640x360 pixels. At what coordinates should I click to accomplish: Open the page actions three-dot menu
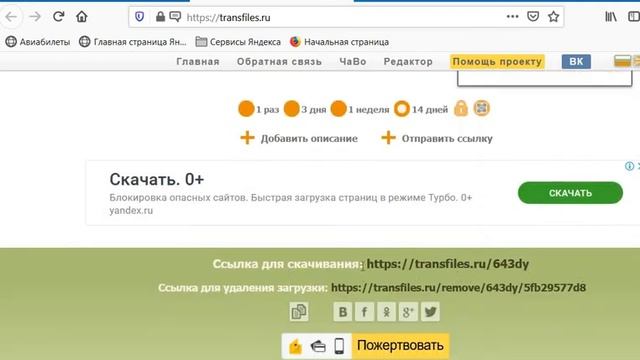pos(512,17)
